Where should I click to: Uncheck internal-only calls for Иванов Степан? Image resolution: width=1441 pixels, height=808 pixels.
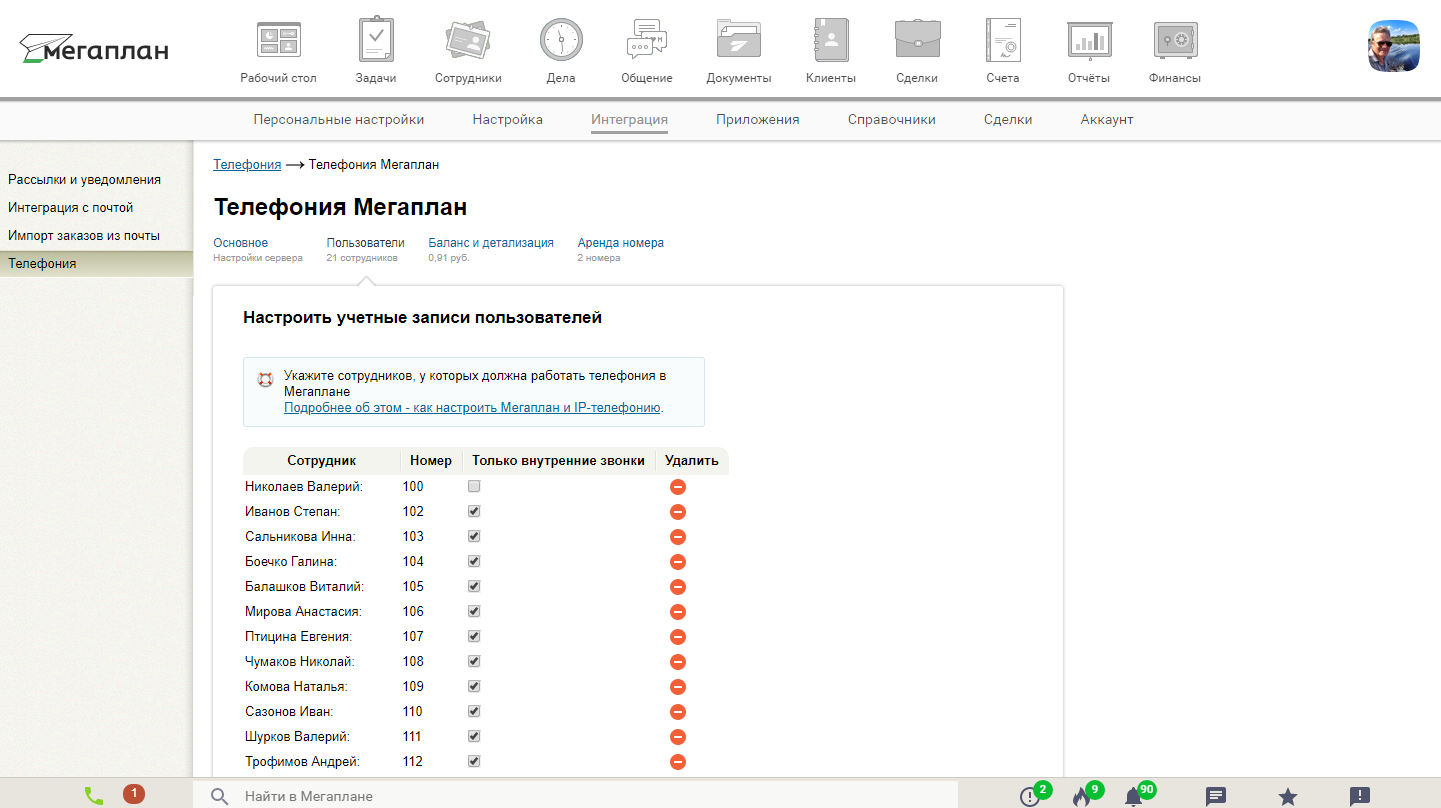coord(475,511)
